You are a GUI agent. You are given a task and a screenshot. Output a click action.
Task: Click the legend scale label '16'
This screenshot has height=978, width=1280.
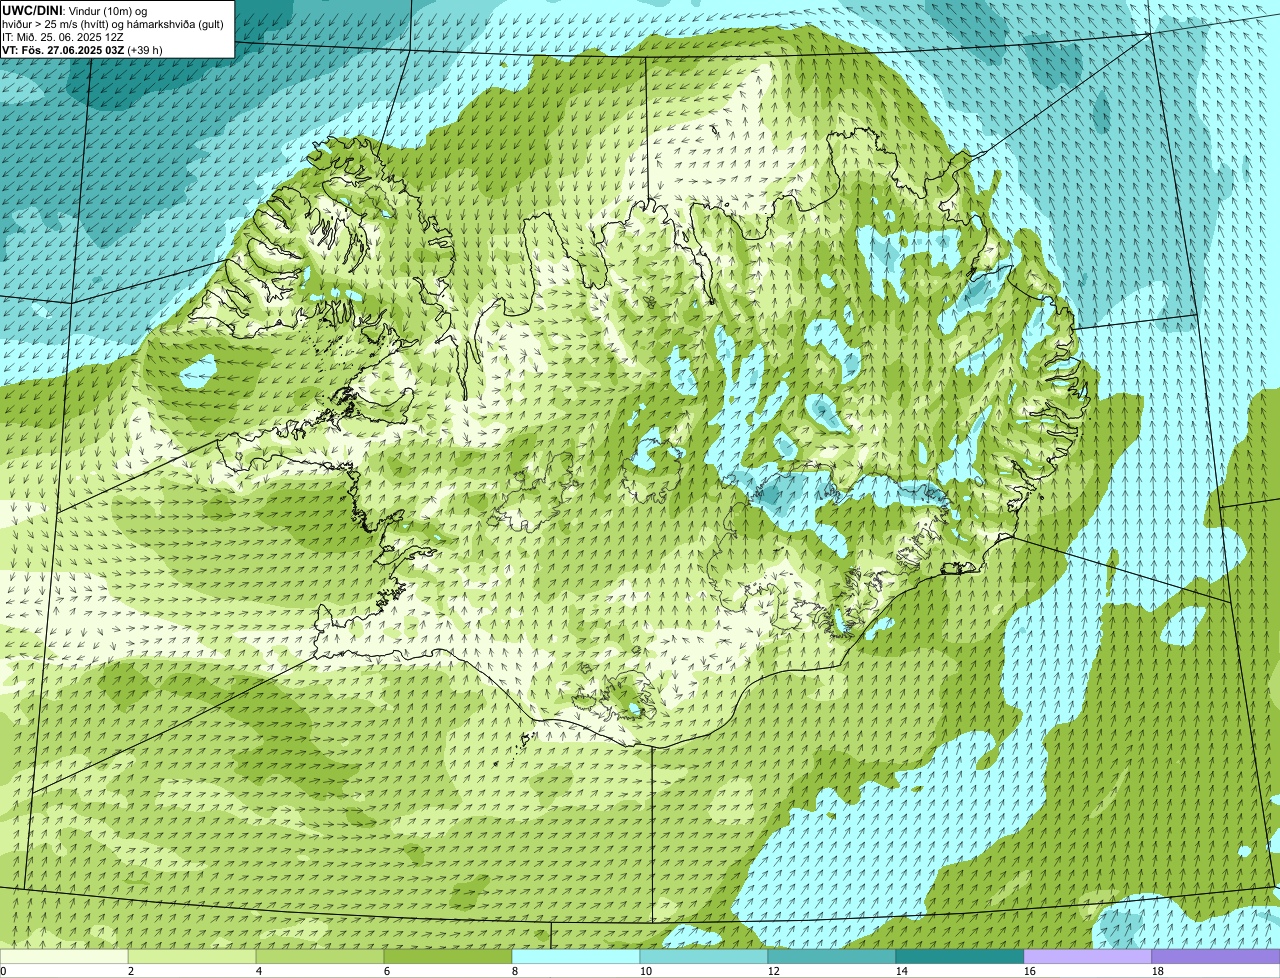coord(1030,971)
